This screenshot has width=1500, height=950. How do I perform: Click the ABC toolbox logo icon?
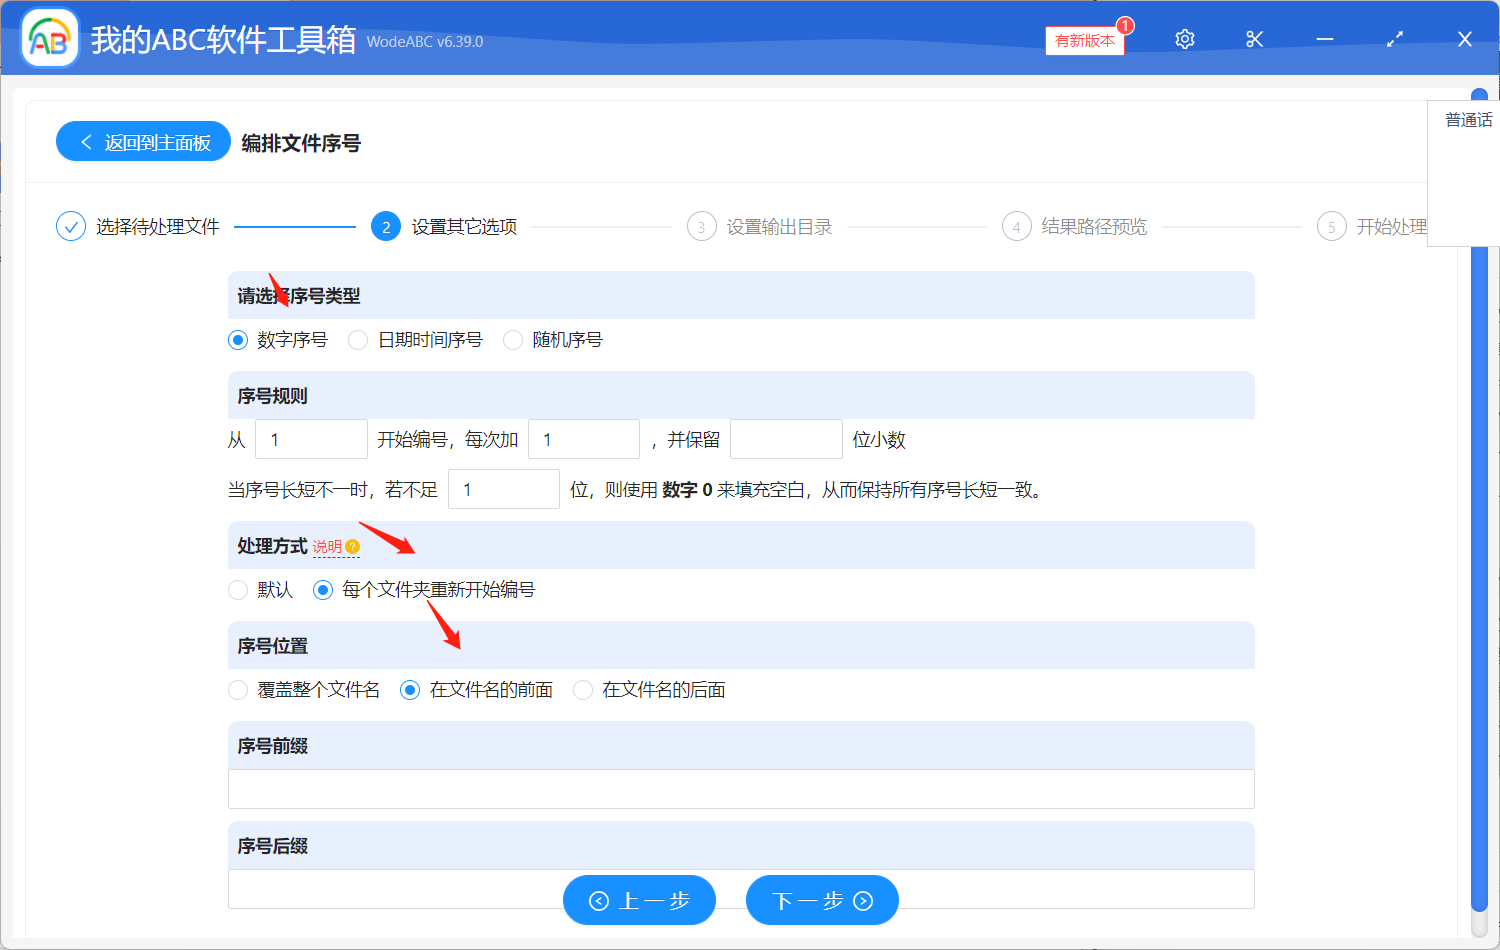coord(49,37)
